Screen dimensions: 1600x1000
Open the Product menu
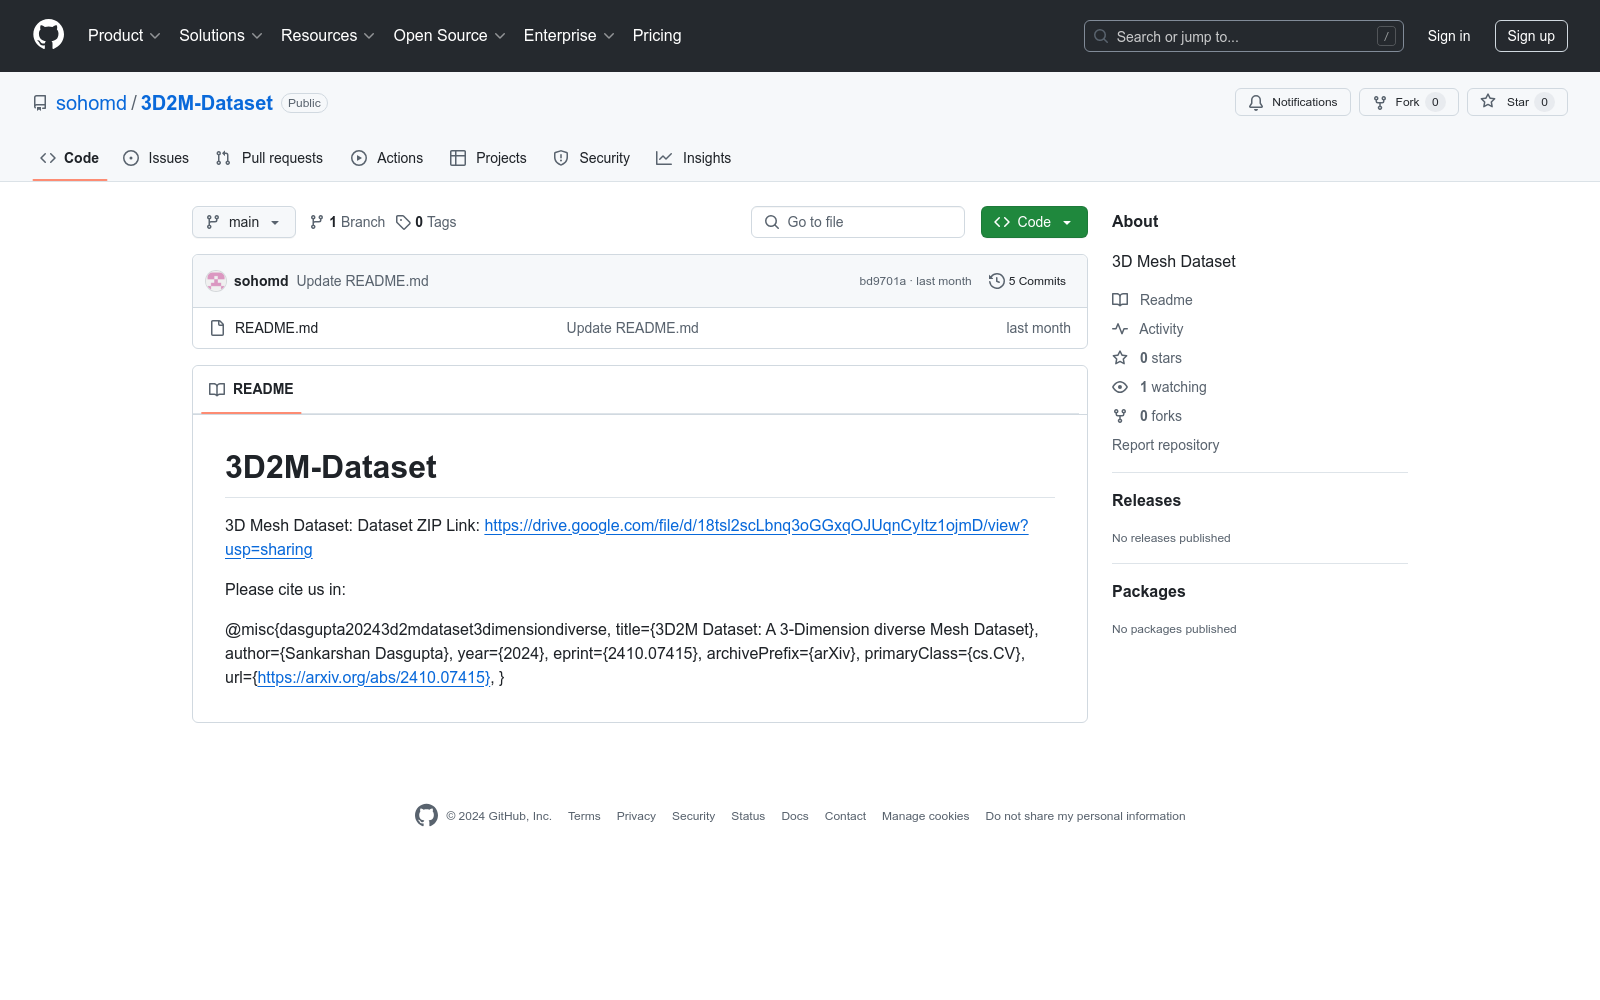pos(124,35)
